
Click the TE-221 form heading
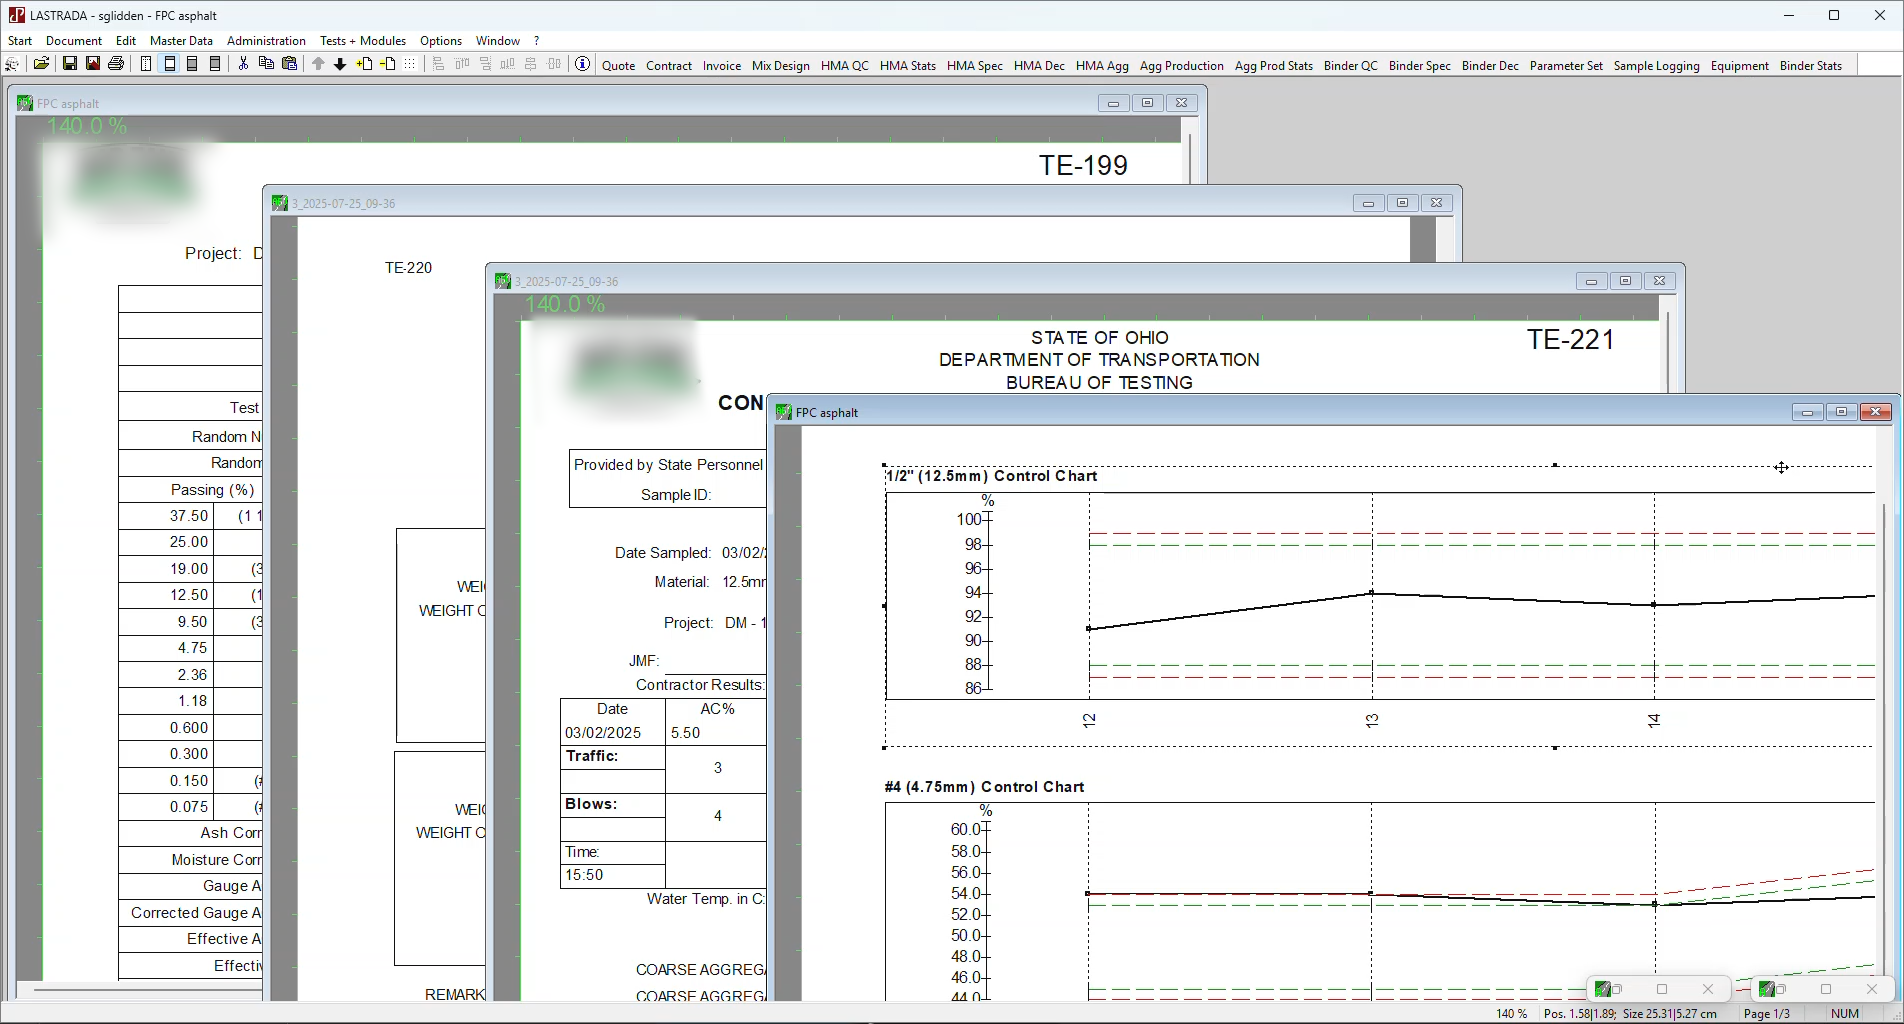tap(1570, 340)
